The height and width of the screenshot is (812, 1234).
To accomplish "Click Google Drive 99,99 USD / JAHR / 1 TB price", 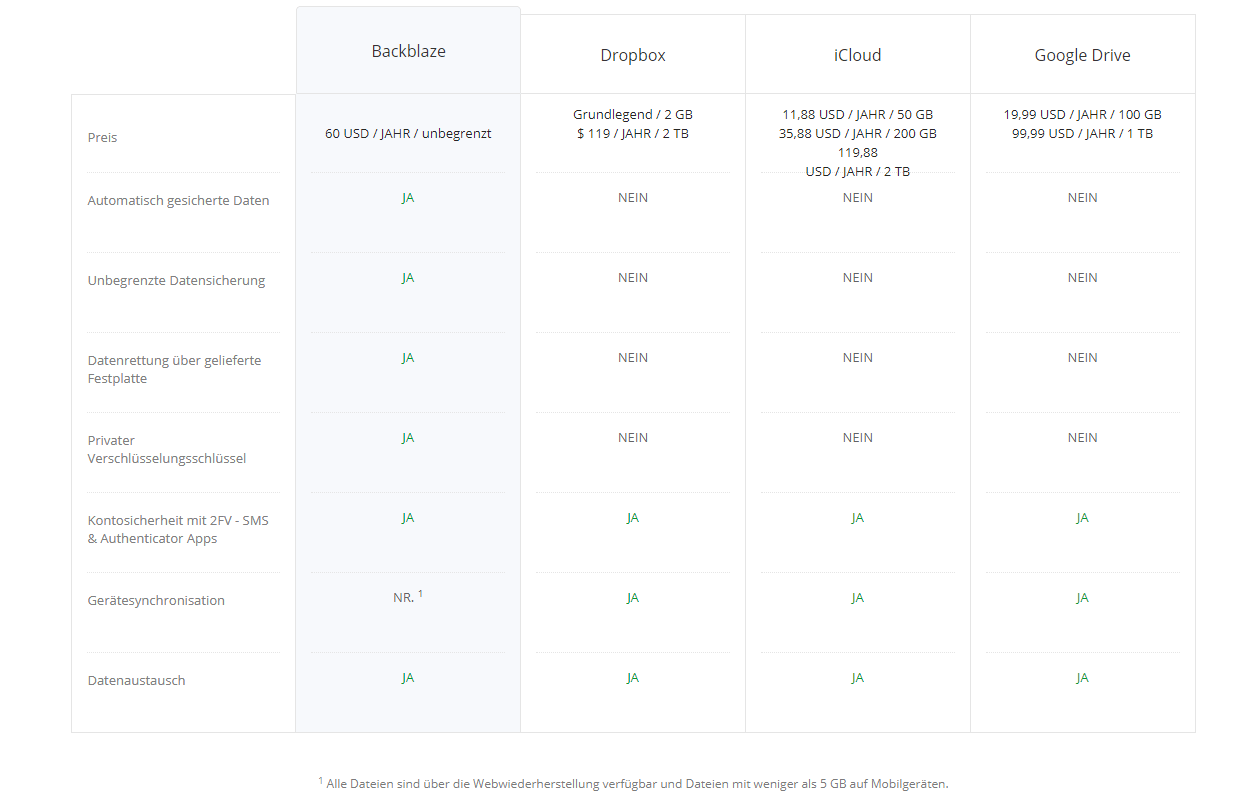I will click(1082, 133).
